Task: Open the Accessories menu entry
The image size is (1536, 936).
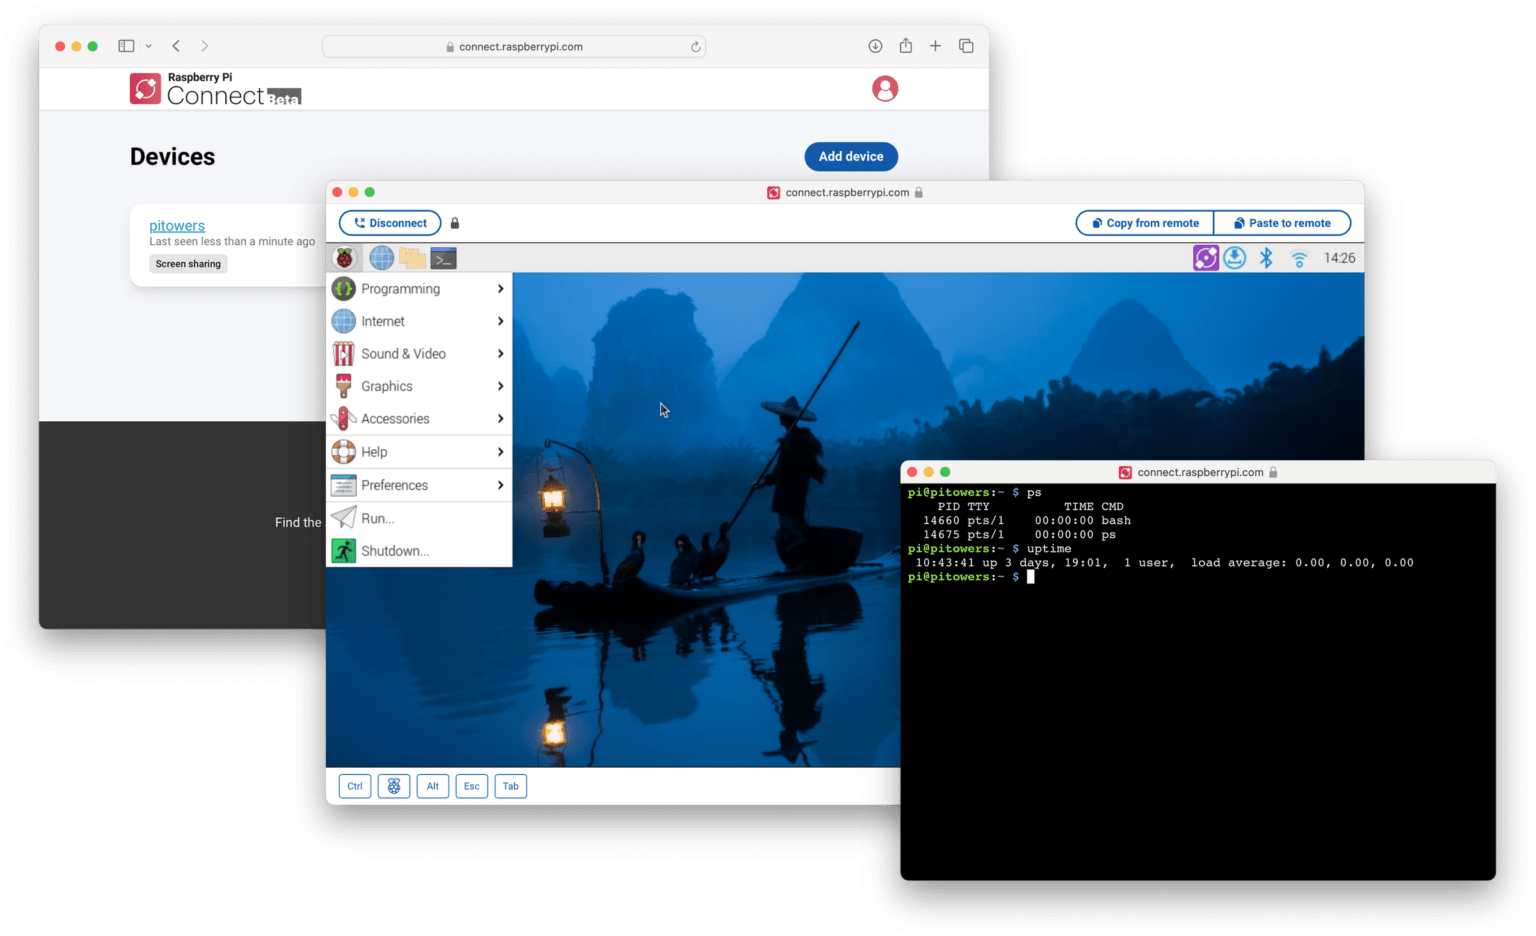Action: [x=419, y=419]
